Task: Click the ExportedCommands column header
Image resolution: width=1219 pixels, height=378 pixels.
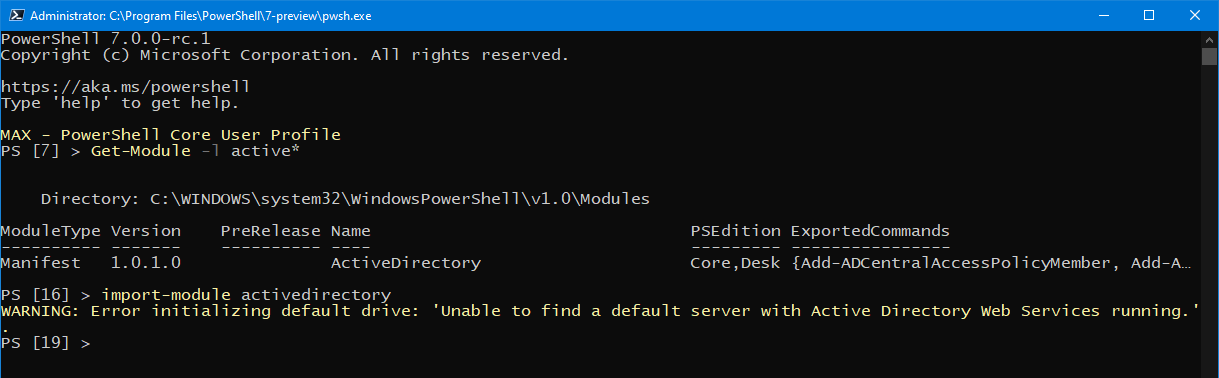Action: (x=870, y=231)
